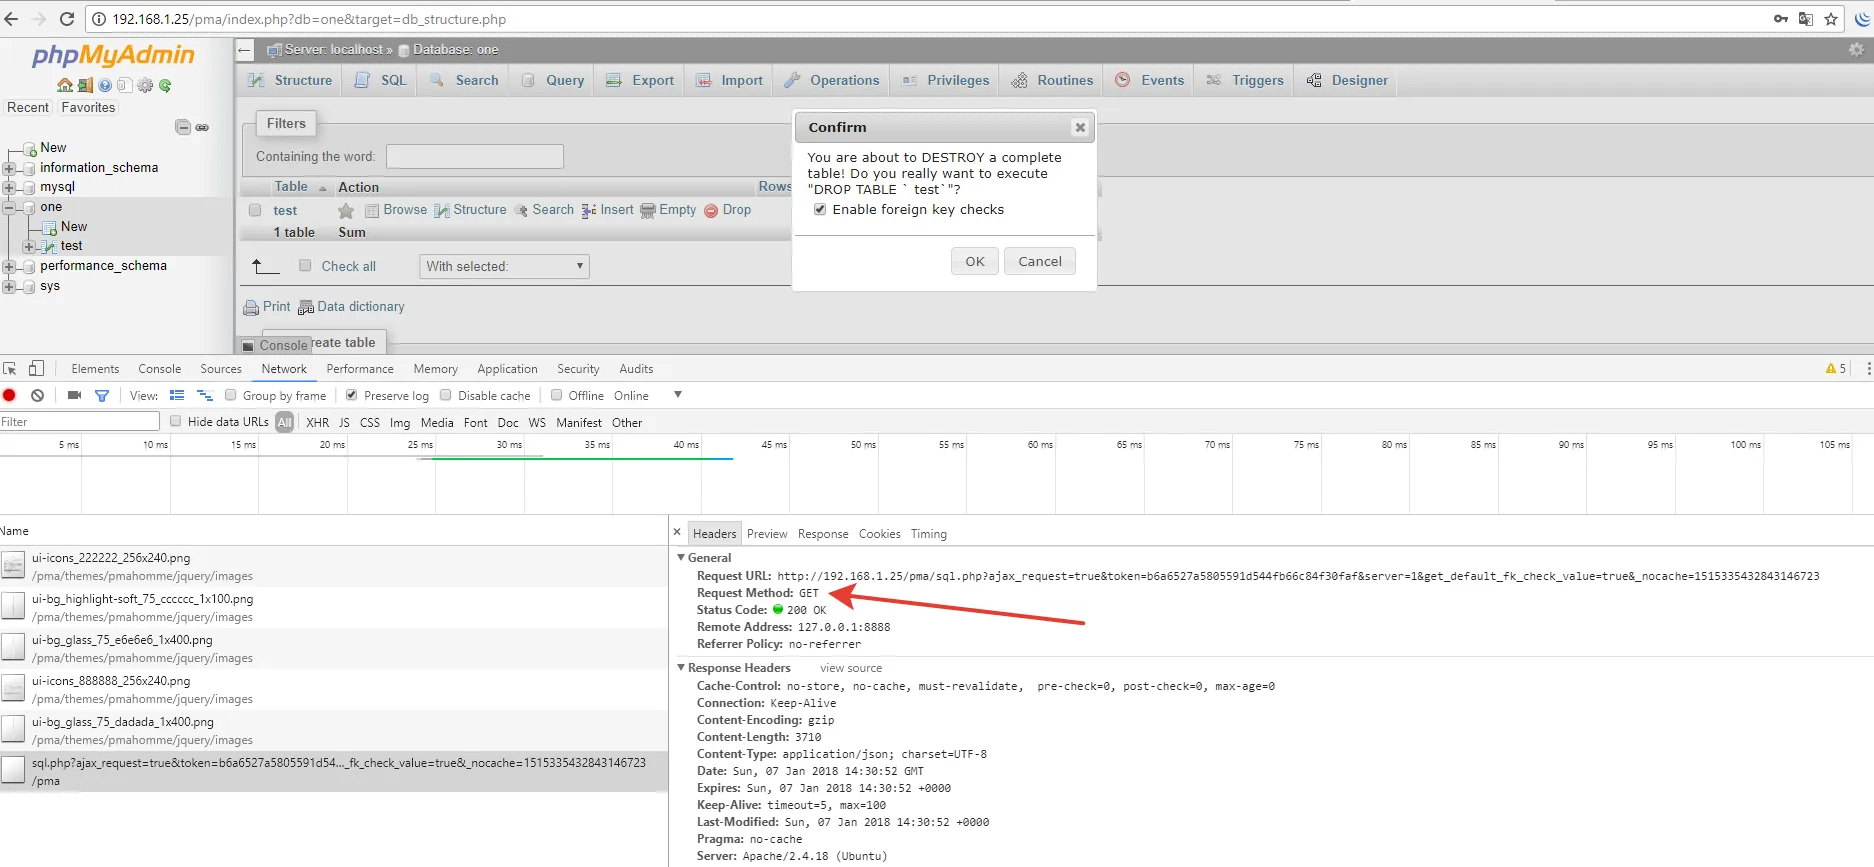Filter network requests by XHR type
The height and width of the screenshot is (867, 1874).
pos(317,422)
